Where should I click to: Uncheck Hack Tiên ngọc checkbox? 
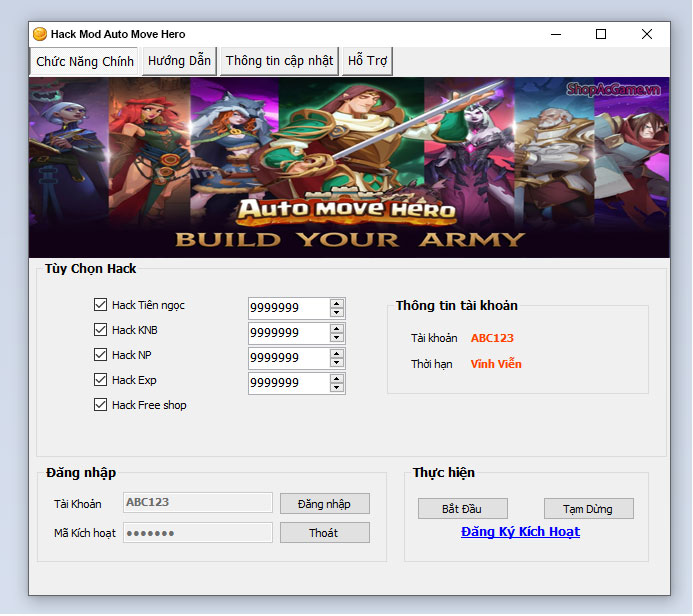point(100,304)
